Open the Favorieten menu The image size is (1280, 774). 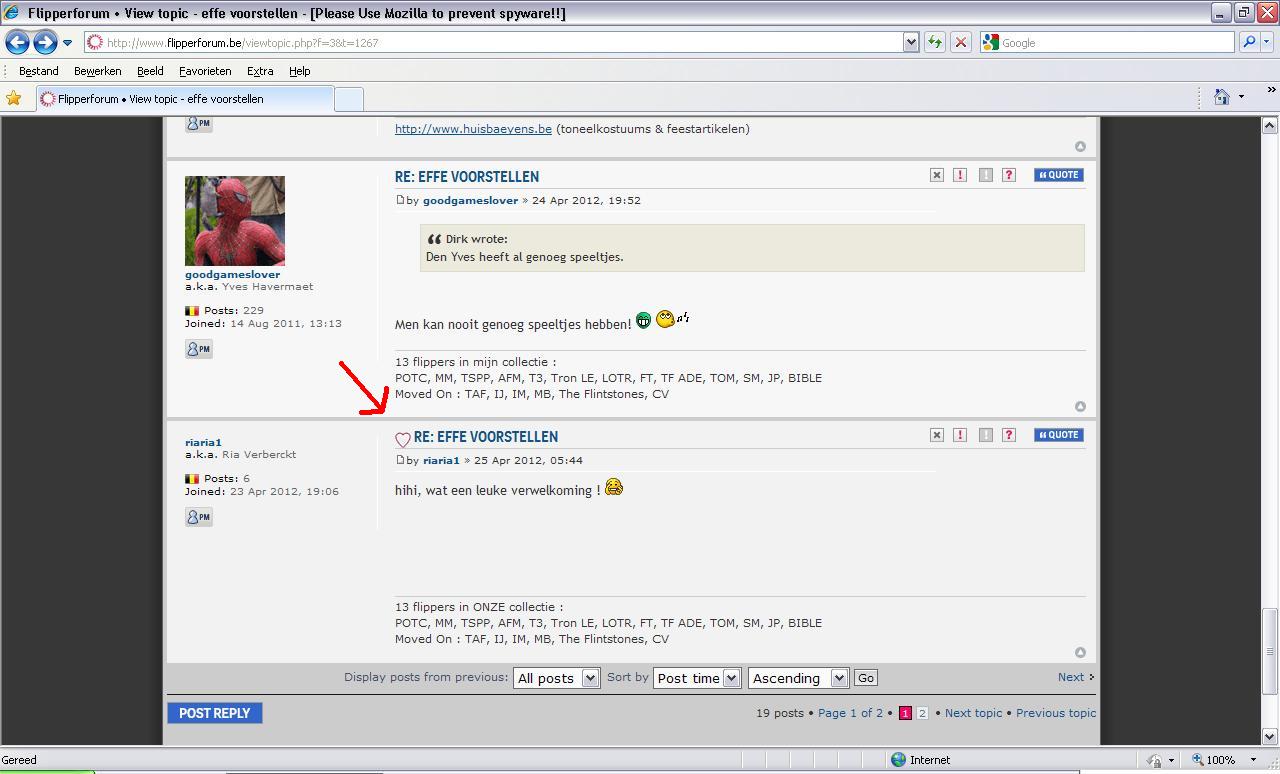pos(205,71)
